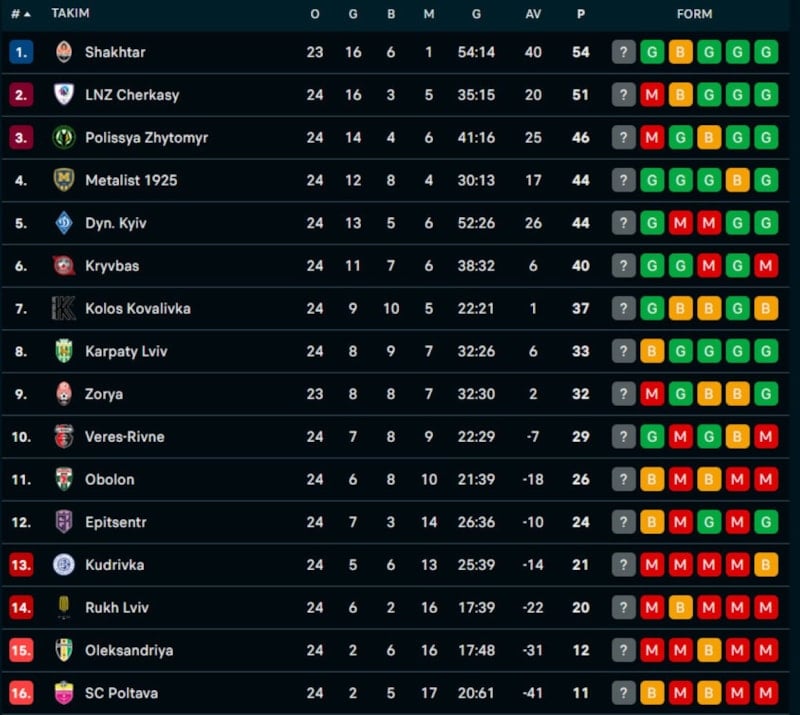Open the Metalist 1925 team name link

coord(131,181)
